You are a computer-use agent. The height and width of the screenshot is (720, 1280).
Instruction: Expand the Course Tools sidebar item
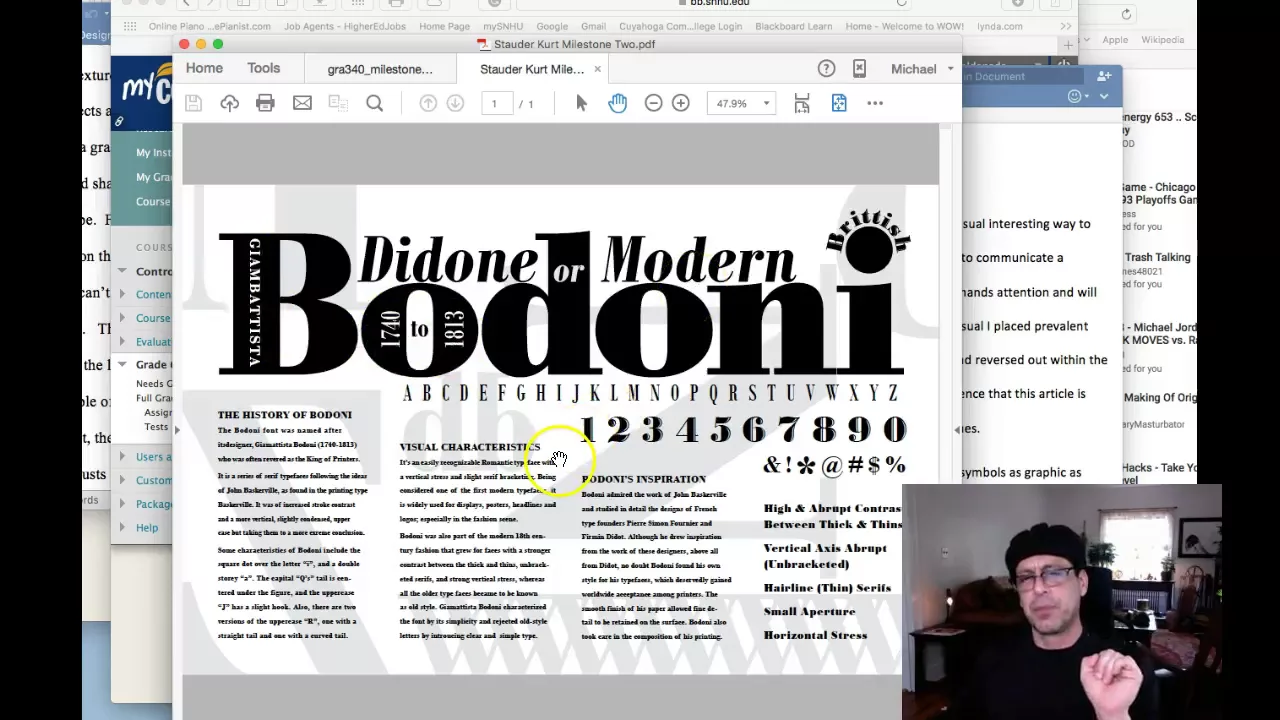click(x=122, y=318)
